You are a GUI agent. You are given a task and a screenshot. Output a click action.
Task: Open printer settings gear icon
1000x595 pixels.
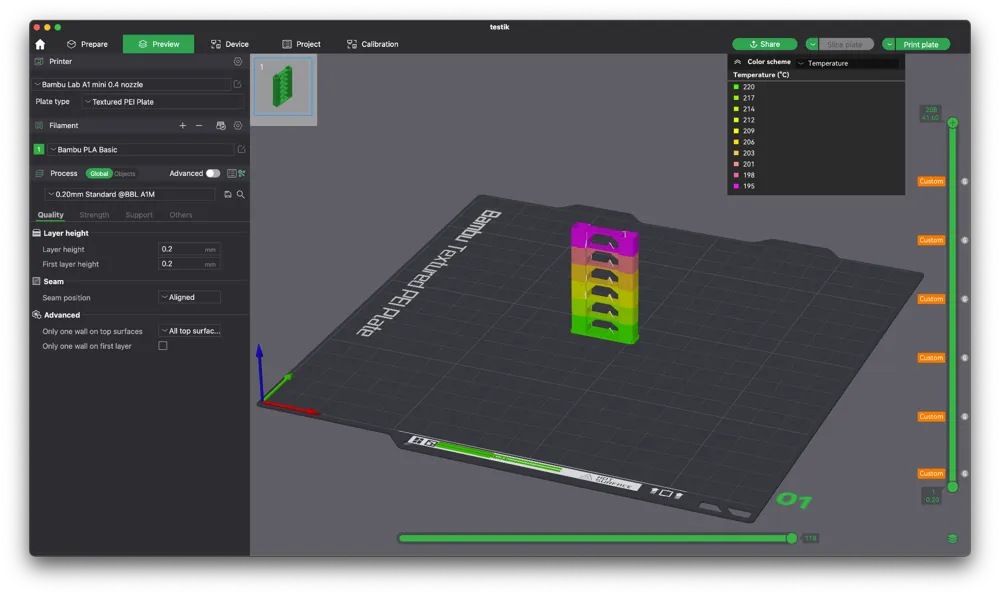tap(238, 62)
